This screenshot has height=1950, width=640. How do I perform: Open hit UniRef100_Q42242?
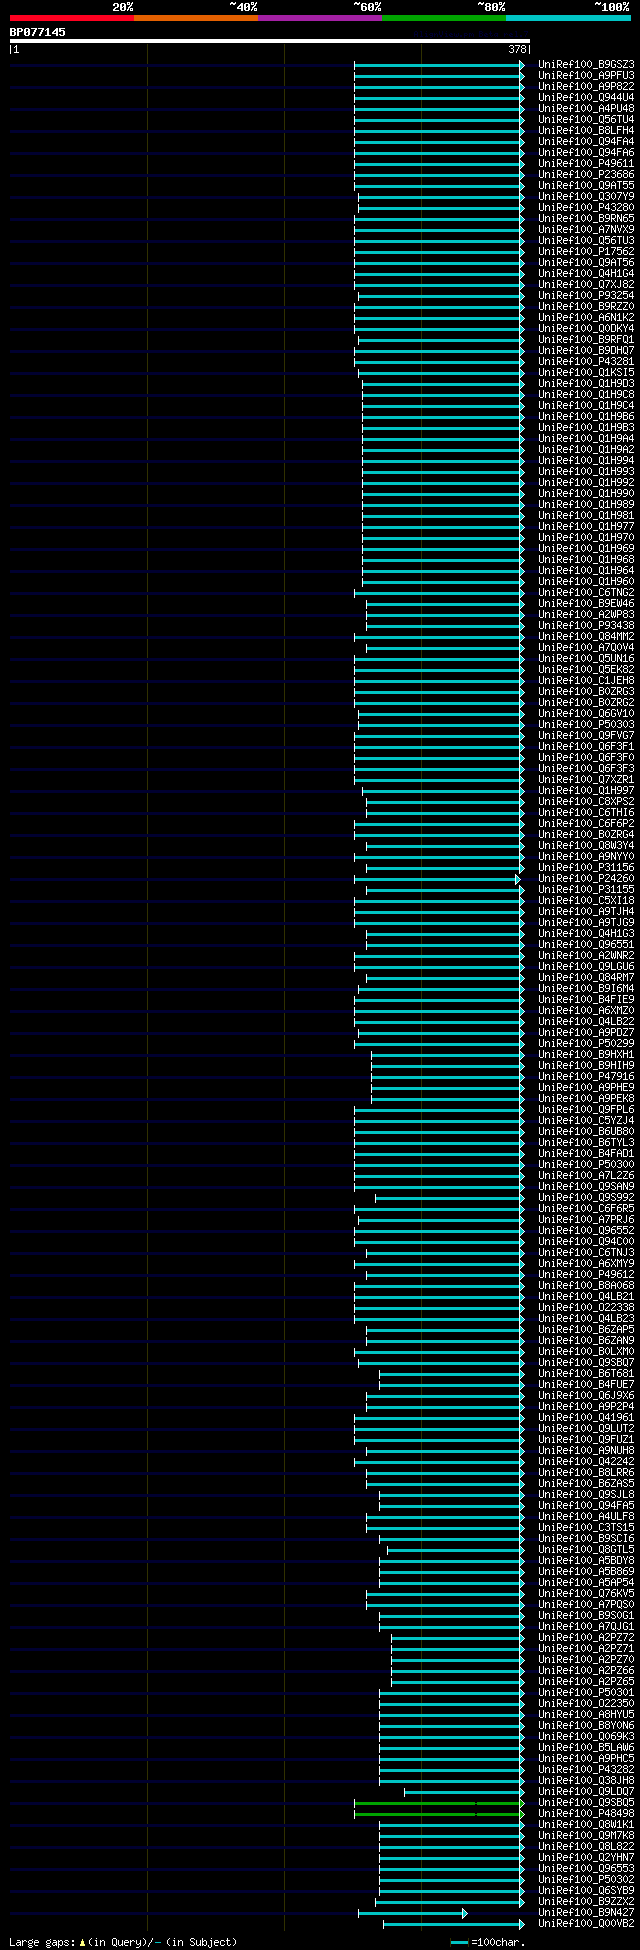tap(586, 1461)
